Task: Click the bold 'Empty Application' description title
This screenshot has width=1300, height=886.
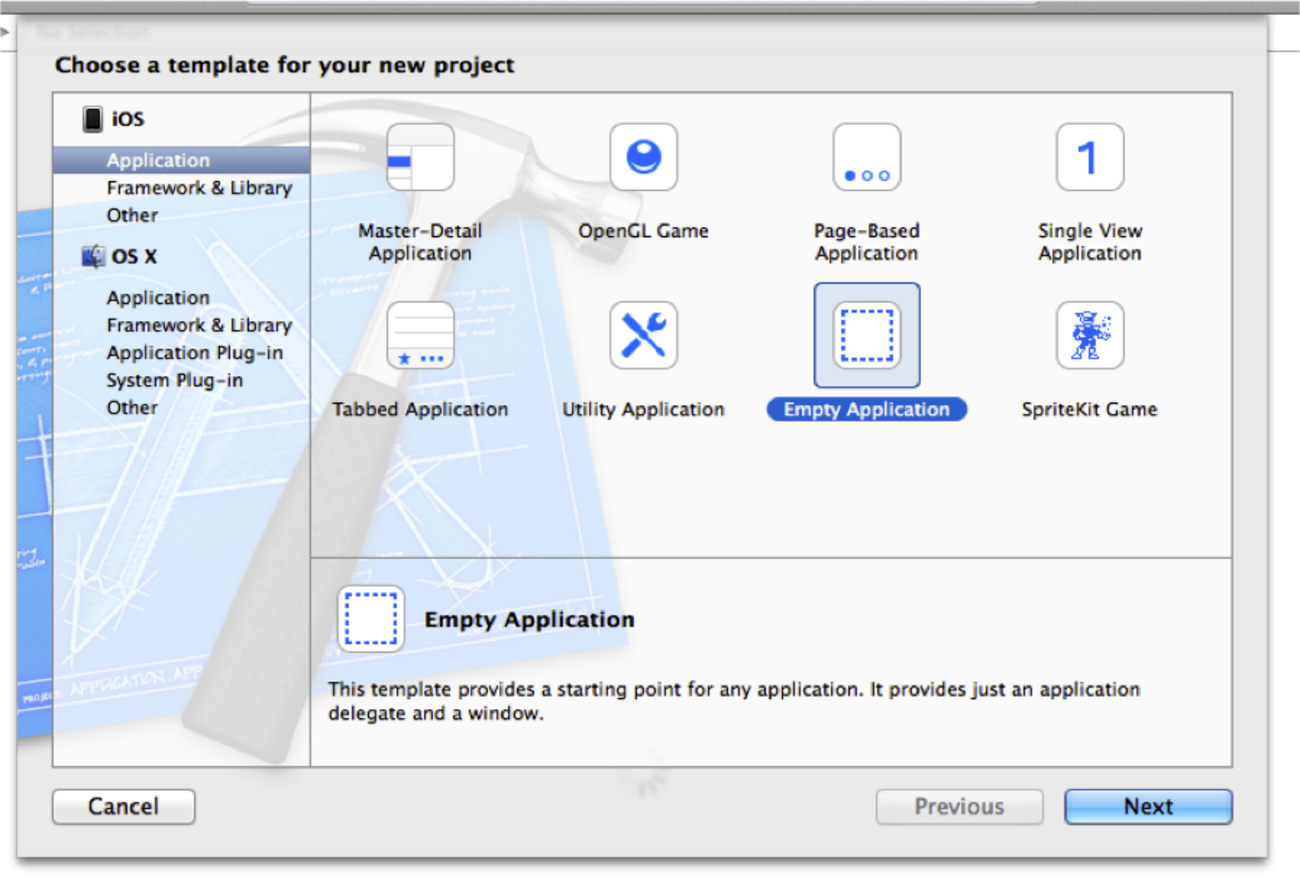Action: tap(529, 619)
